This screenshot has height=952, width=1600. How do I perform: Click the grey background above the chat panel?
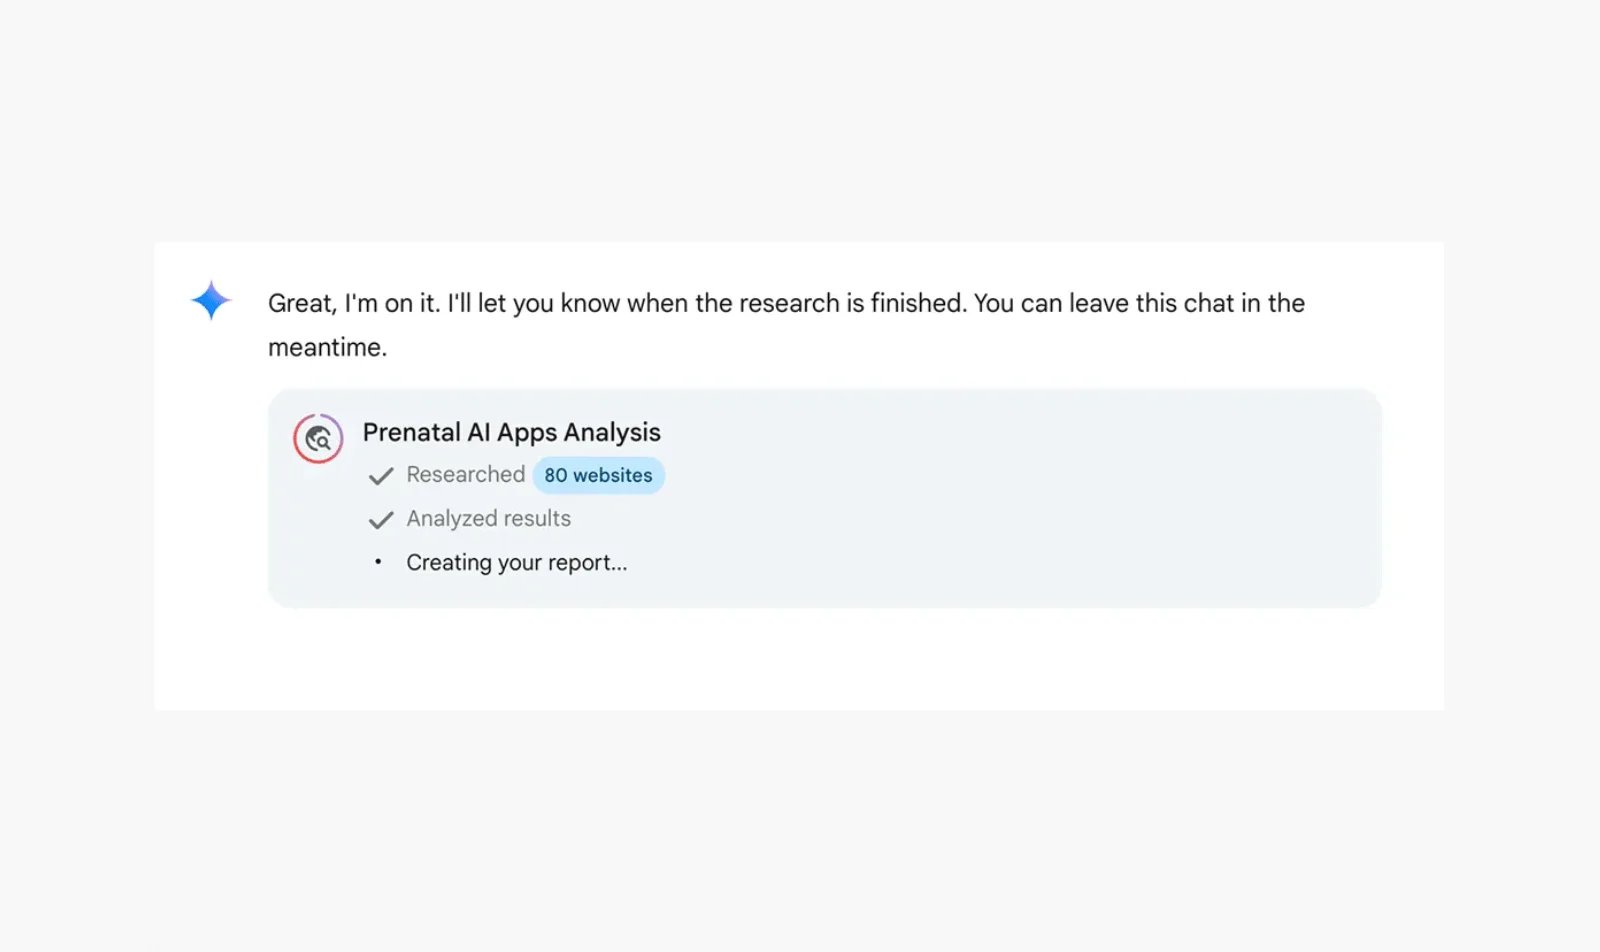click(x=800, y=120)
